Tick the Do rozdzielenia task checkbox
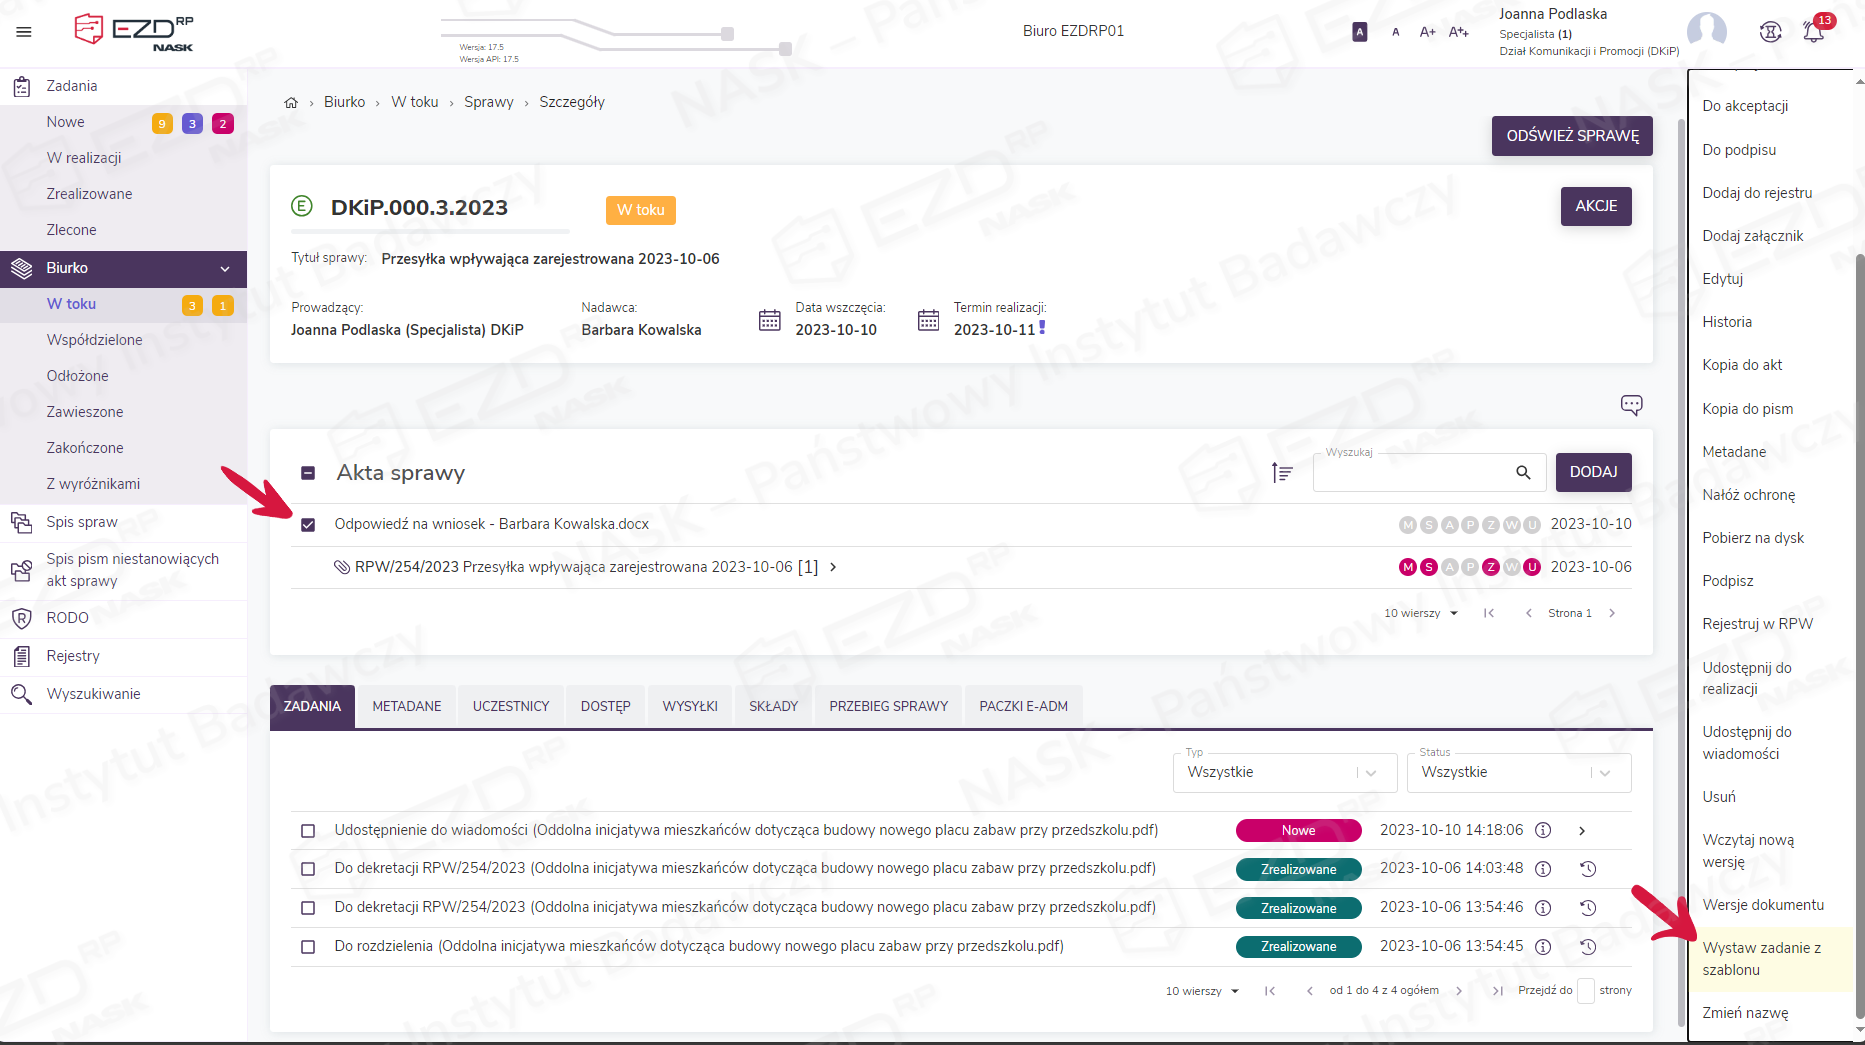The image size is (1865, 1045). tap(308, 947)
